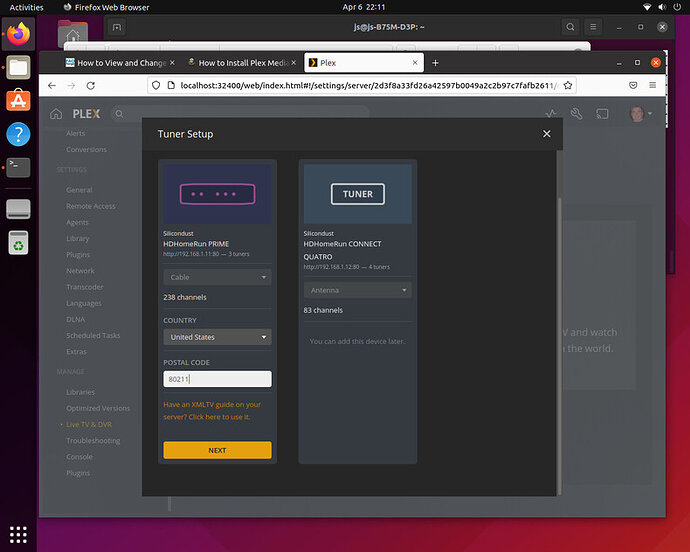The width and height of the screenshot is (690, 552).
Task: Open Library settings in sidebar
Action: coord(78,239)
